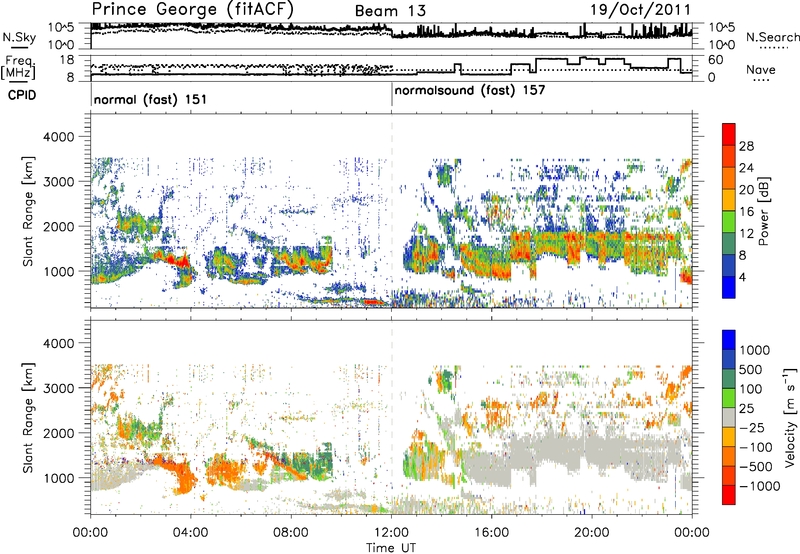Click the power colorbar value '28'
Screen dimensions: 800x554
(x=746, y=146)
